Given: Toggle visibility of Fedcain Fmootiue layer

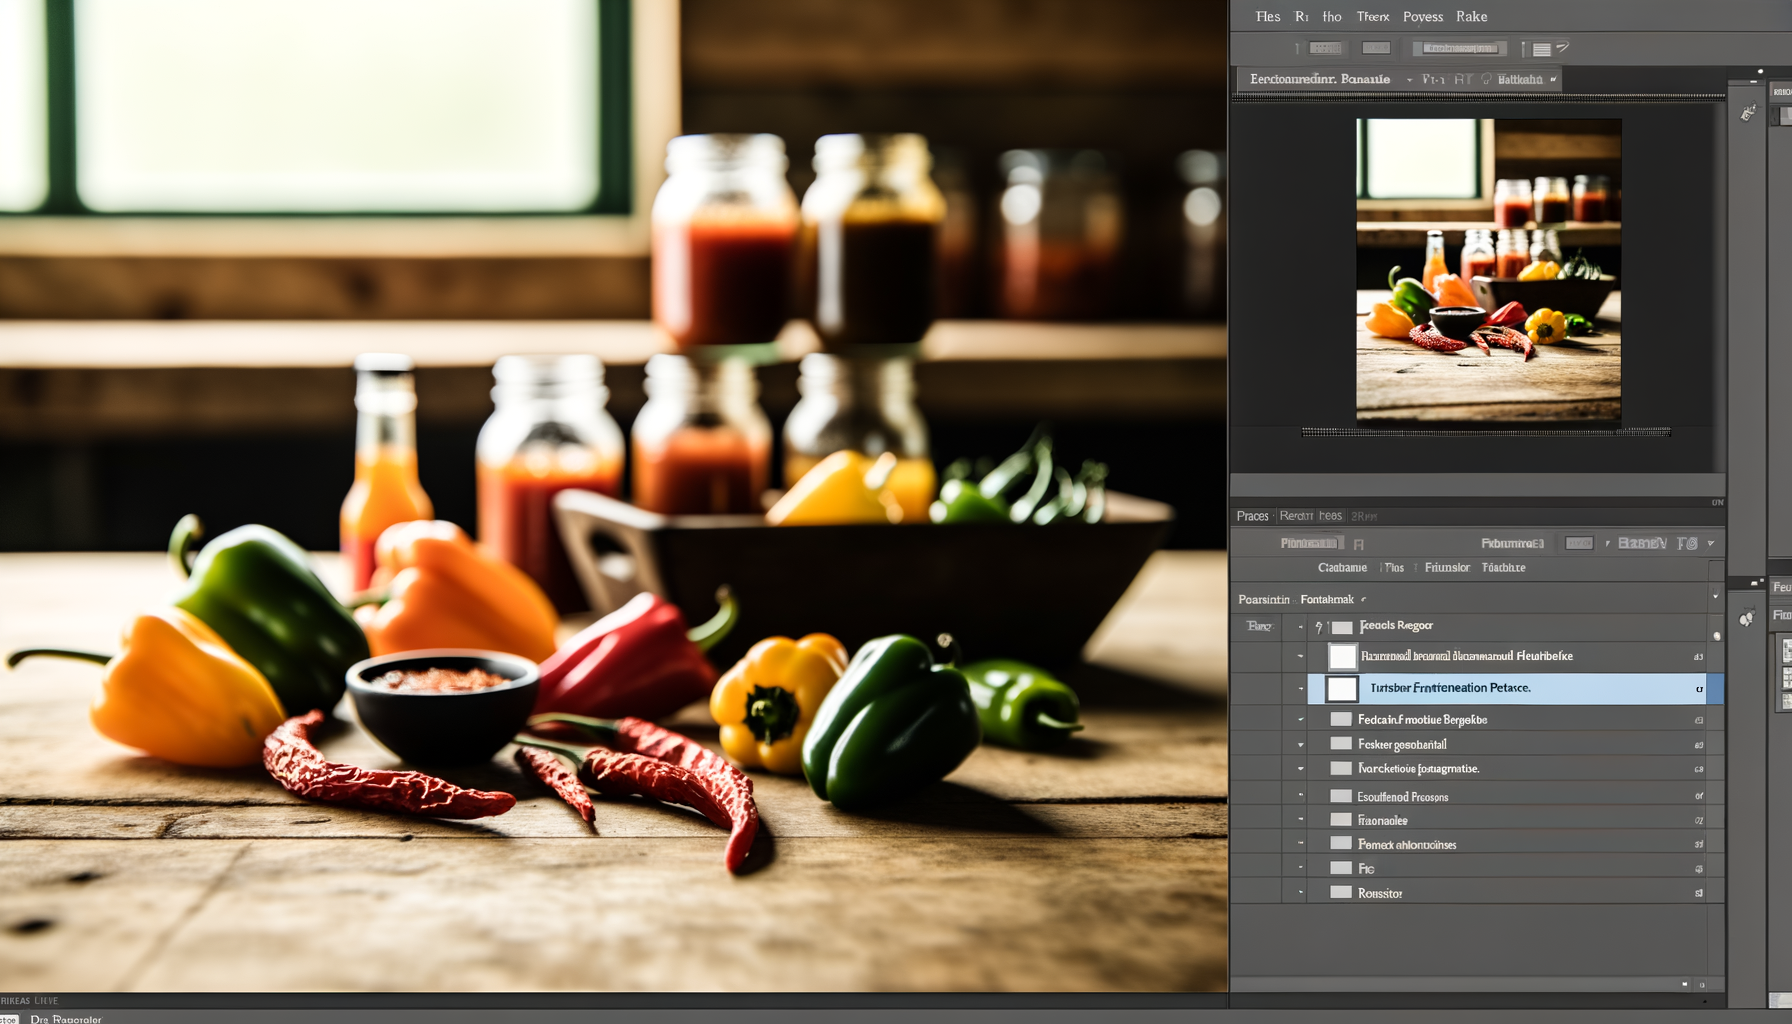Looking at the screenshot, I should (1258, 720).
